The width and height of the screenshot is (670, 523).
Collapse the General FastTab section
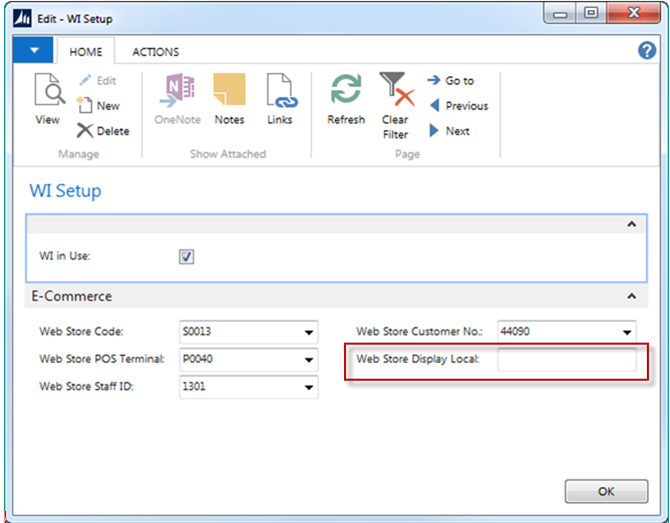pyautogui.click(x=632, y=224)
